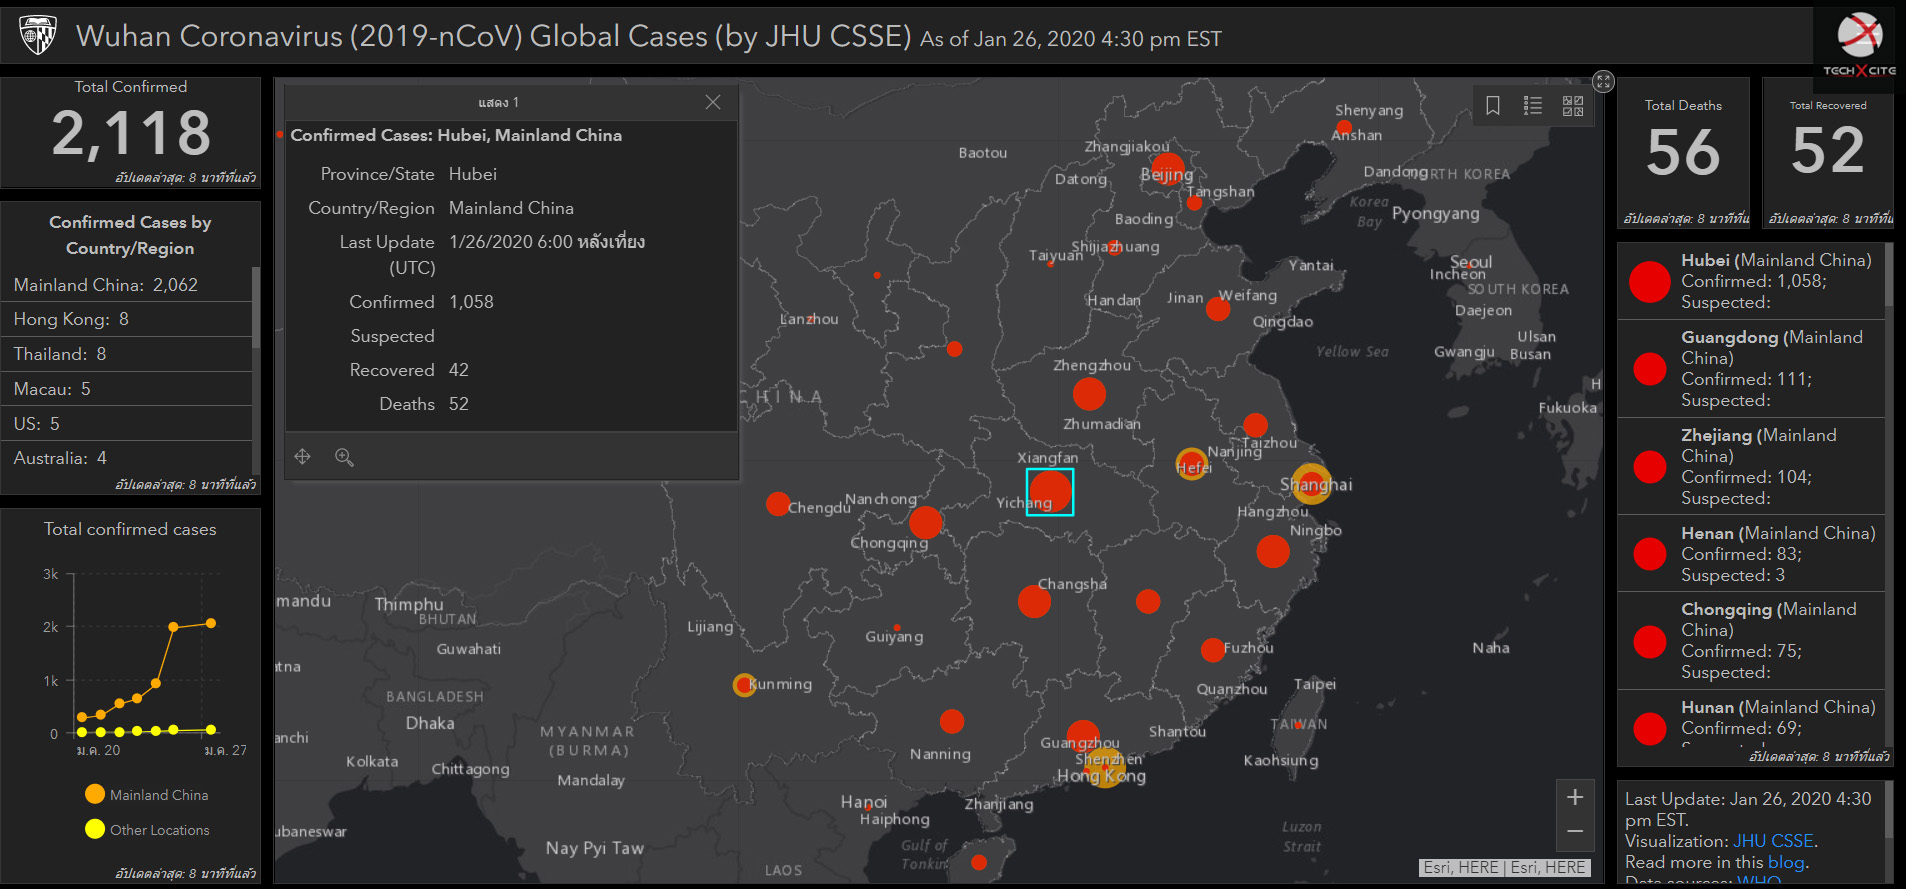Click the Hefei case marker on map
The width and height of the screenshot is (1906, 889).
point(1191,464)
